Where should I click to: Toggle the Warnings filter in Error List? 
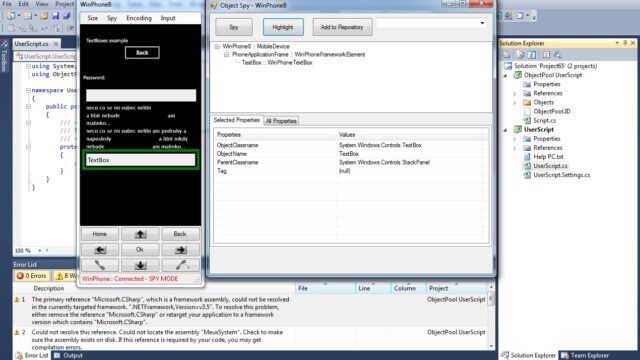point(66,276)
